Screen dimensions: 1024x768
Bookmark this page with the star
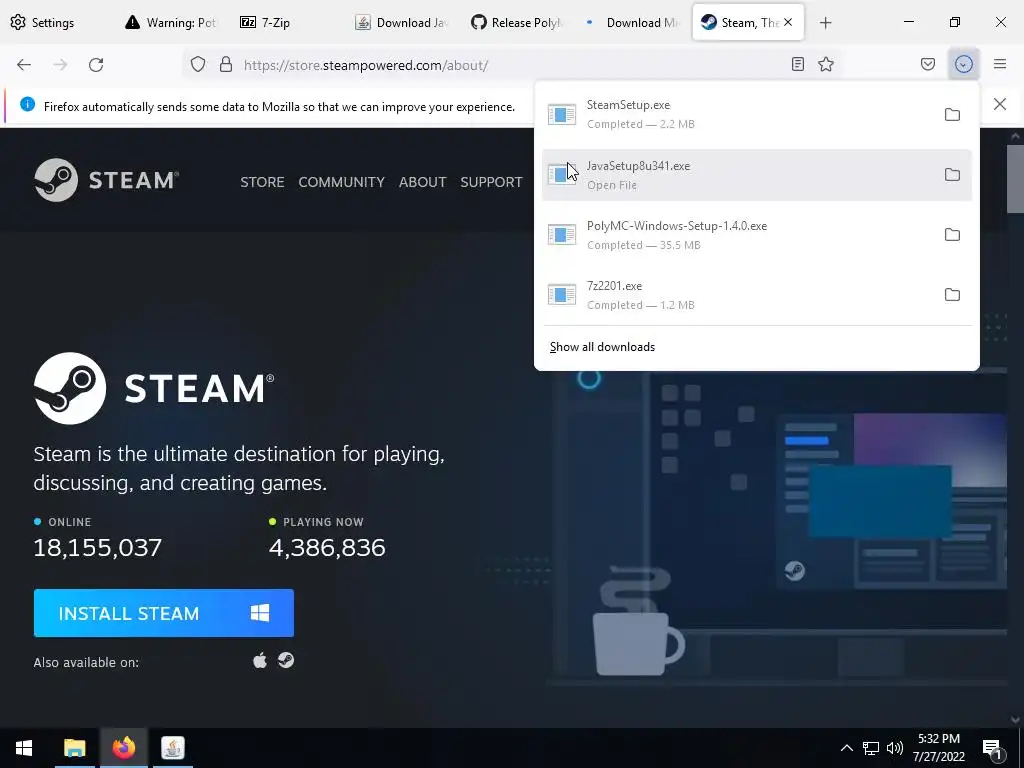[826, 64]
